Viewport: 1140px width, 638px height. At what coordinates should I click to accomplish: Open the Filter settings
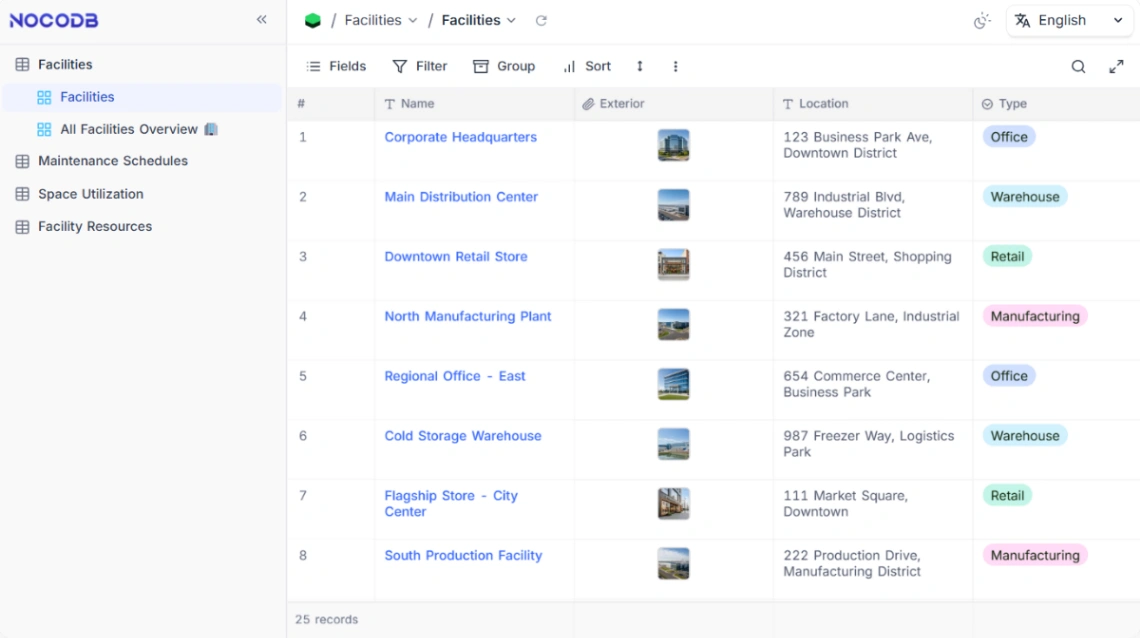[419, 66]
